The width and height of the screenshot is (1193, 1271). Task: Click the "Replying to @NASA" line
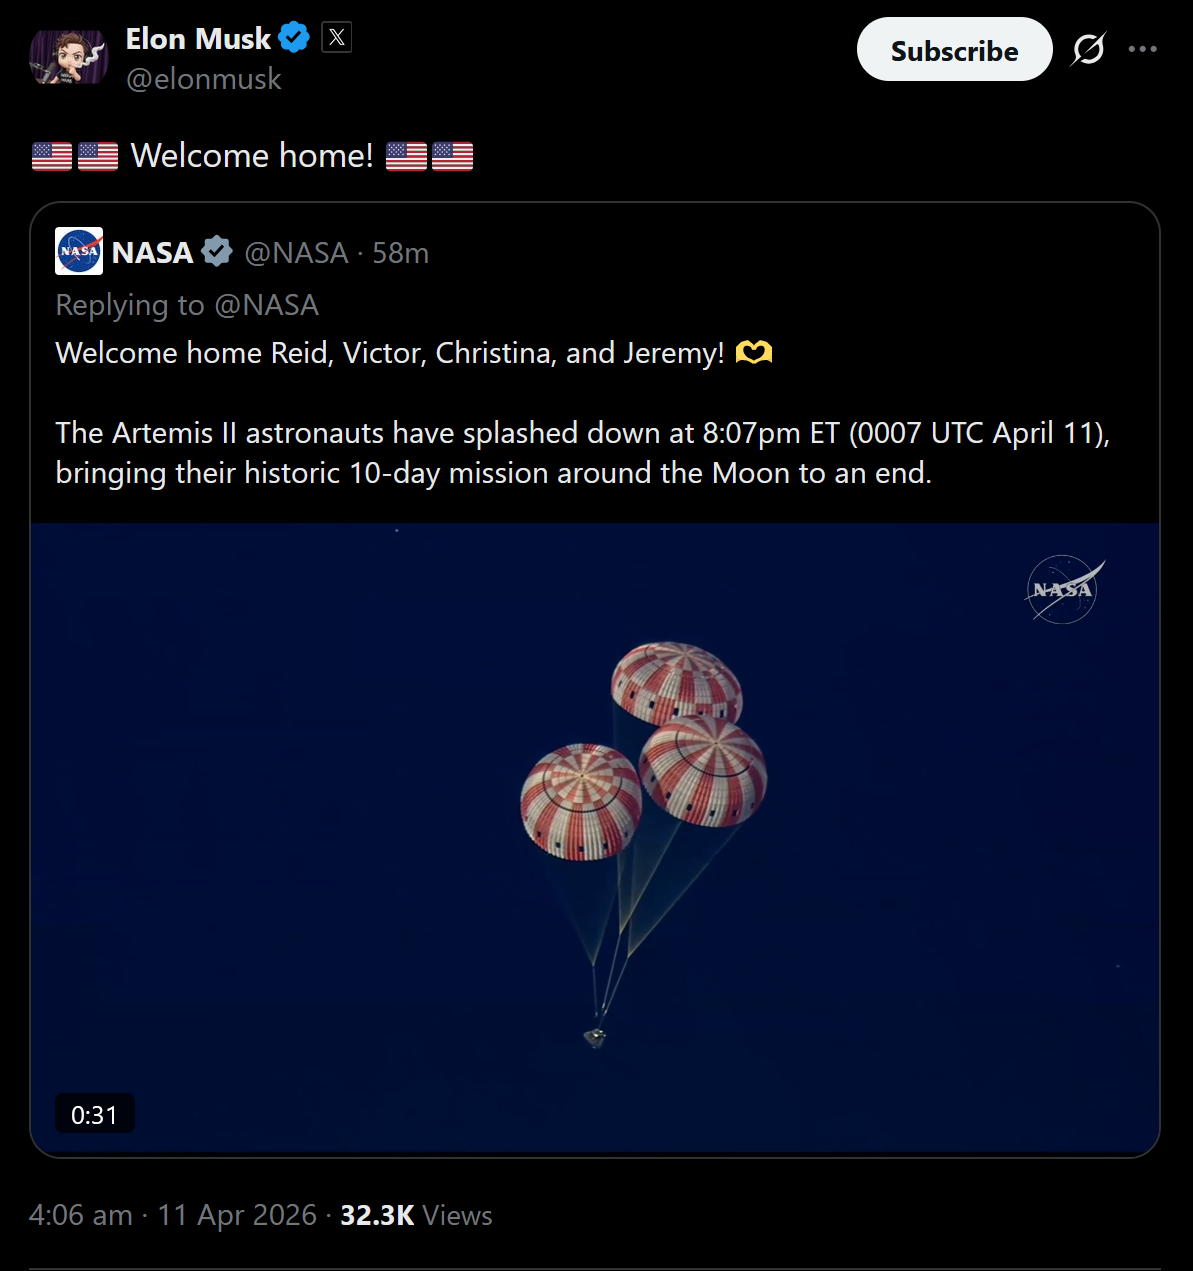[x=187, y=305]
